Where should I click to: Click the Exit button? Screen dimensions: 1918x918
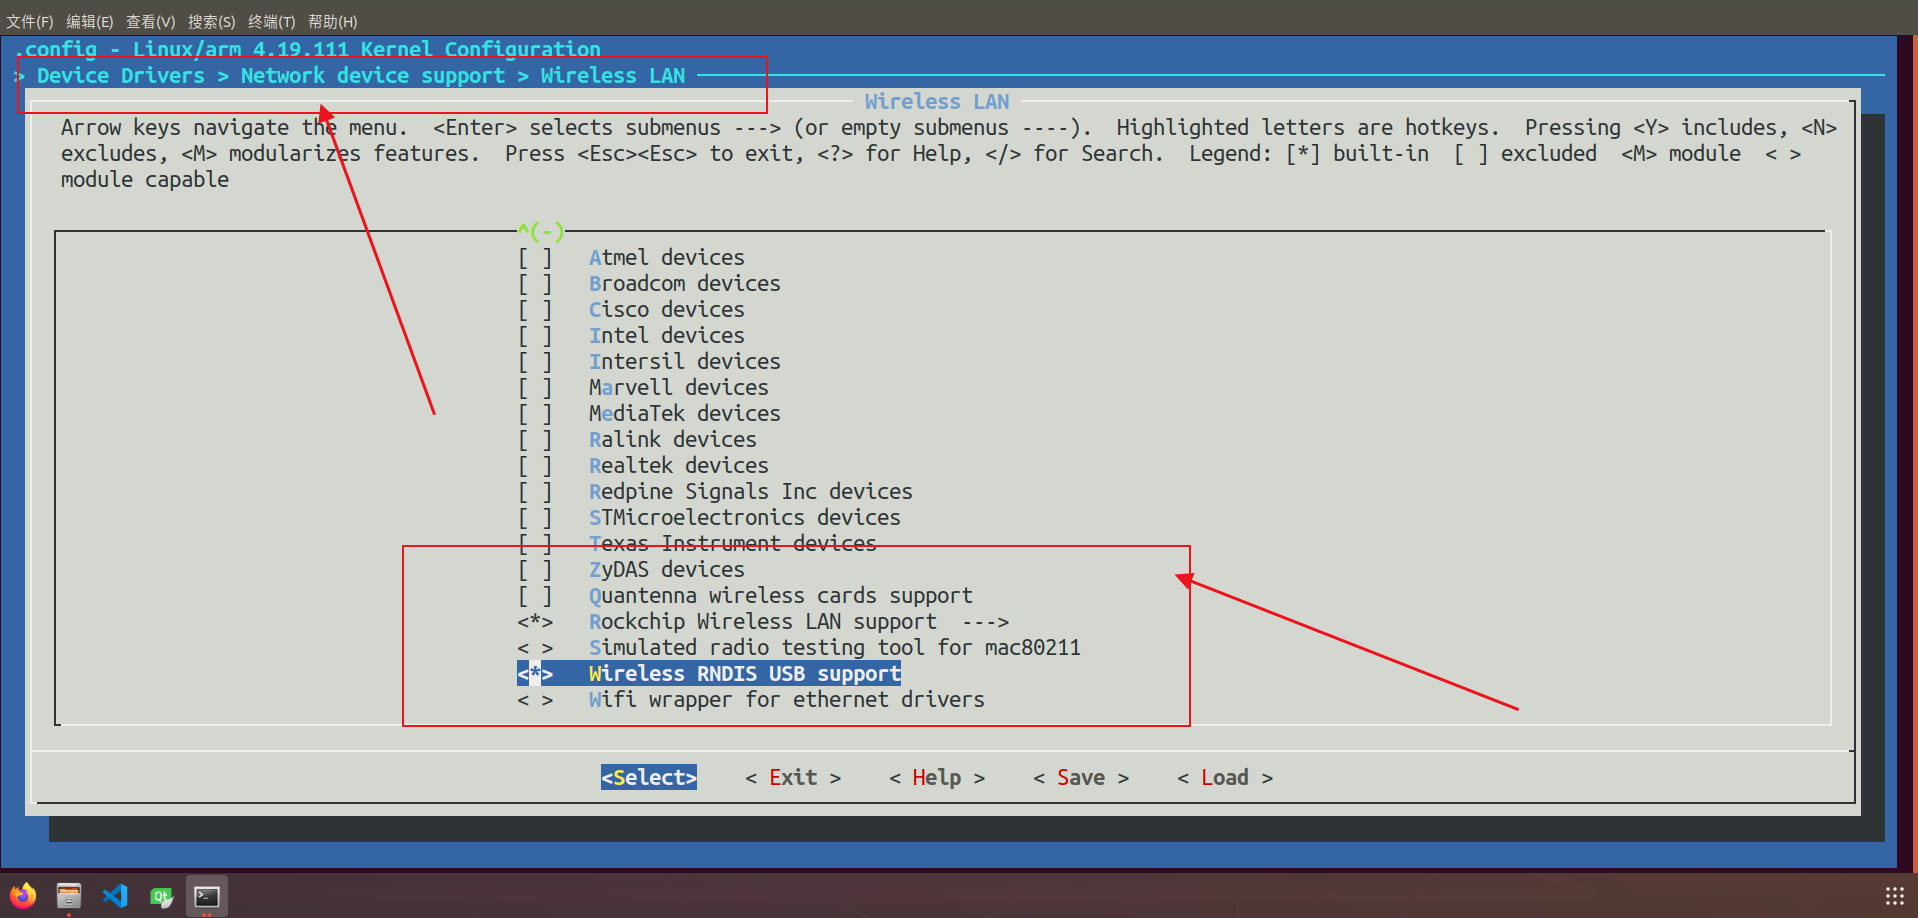pos(793,778)
